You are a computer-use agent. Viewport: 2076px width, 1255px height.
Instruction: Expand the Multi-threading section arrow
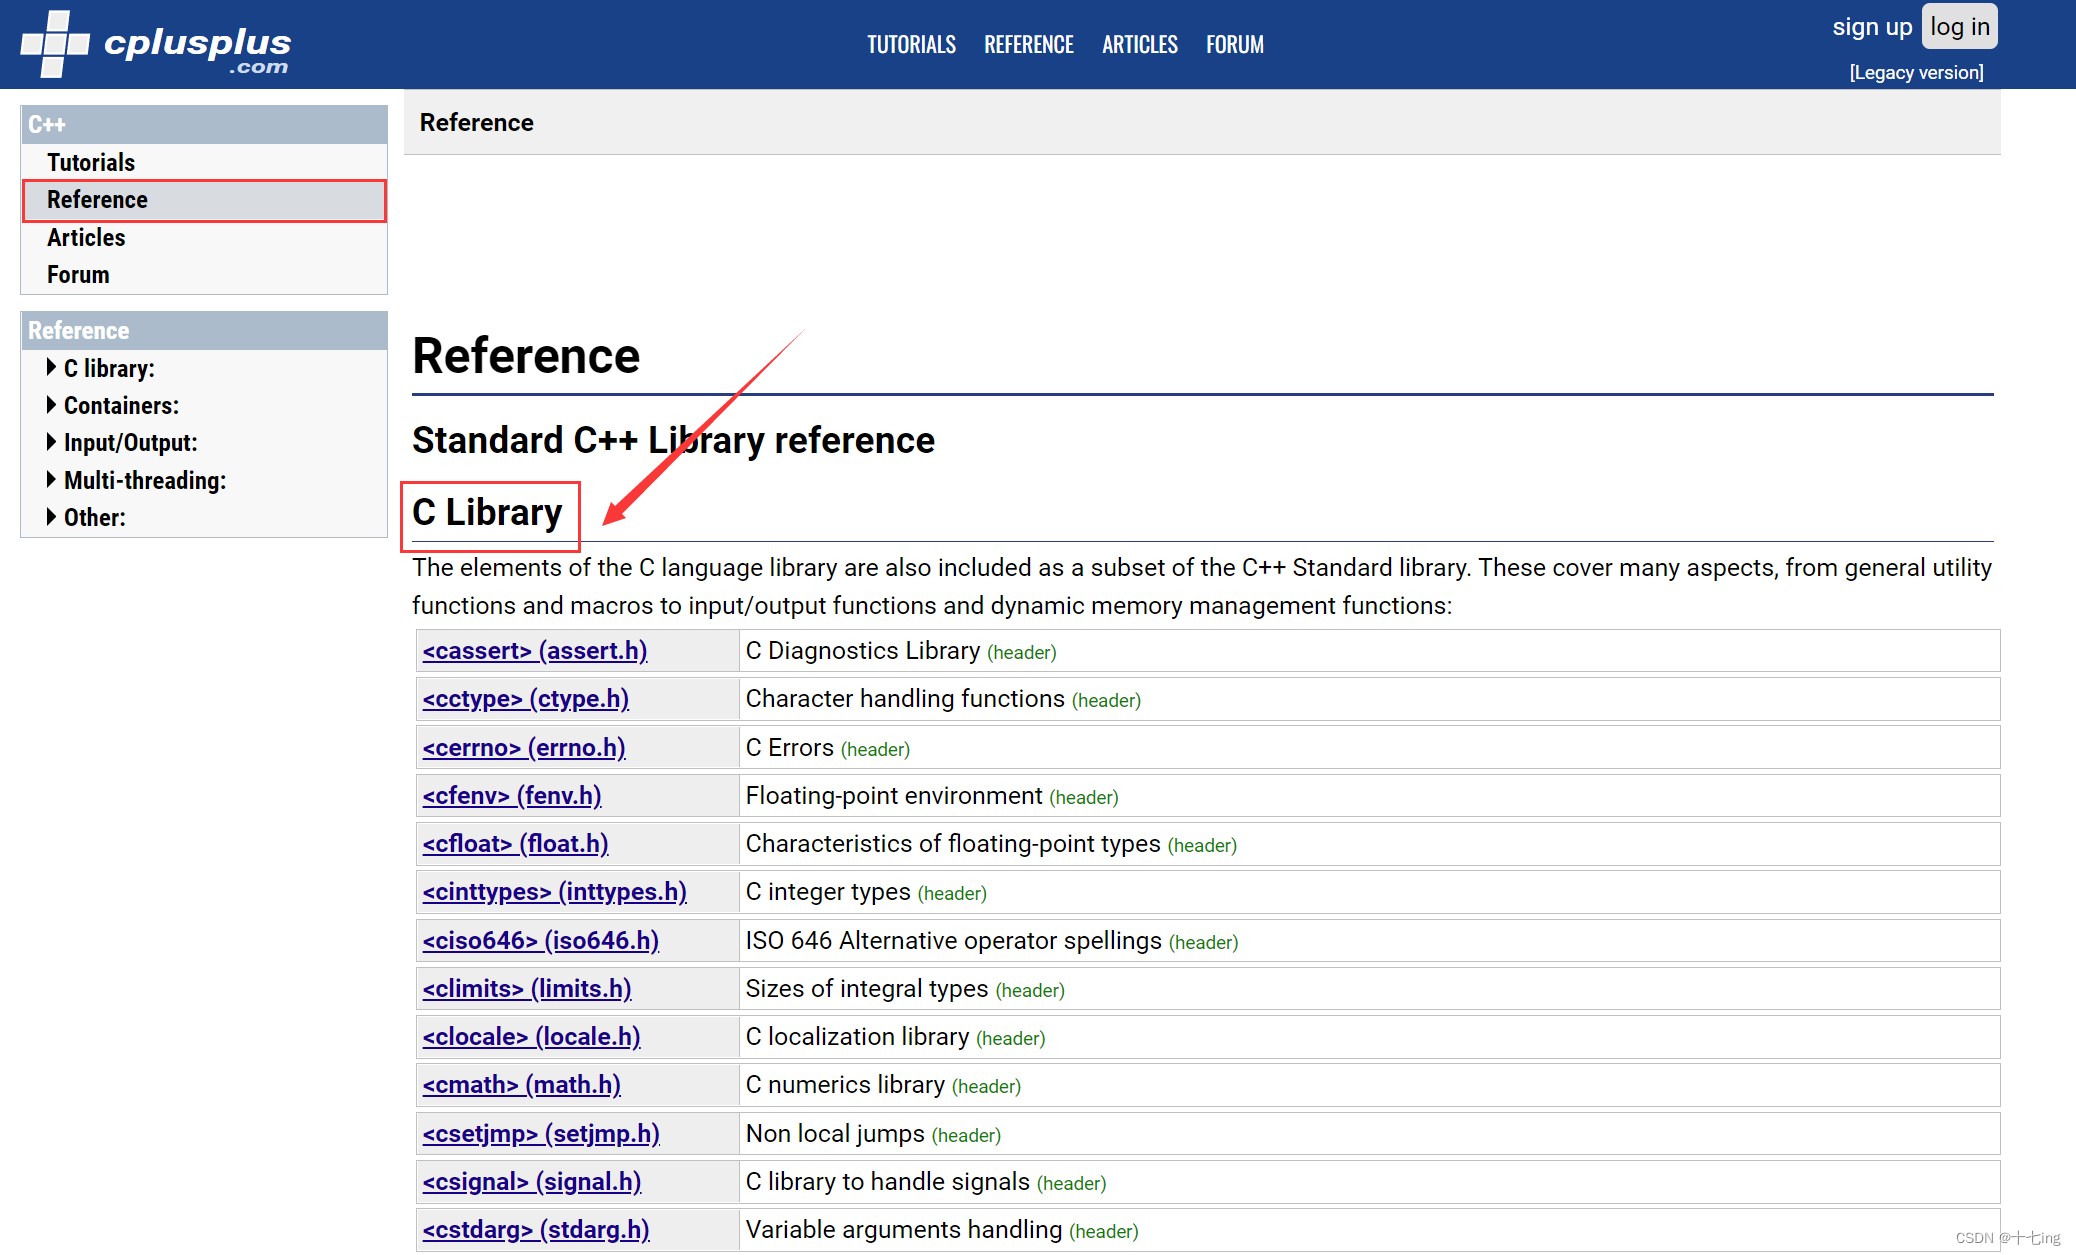coord(51,480)
